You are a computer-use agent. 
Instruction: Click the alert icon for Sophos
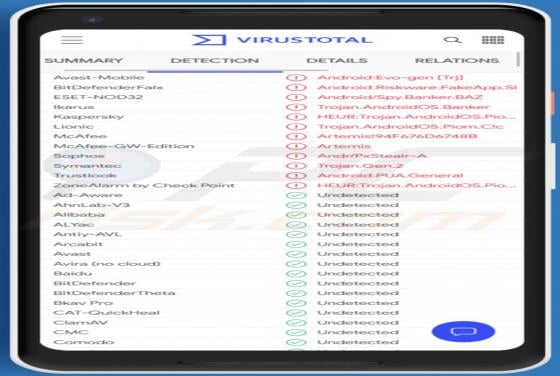[x=296, y=156]
